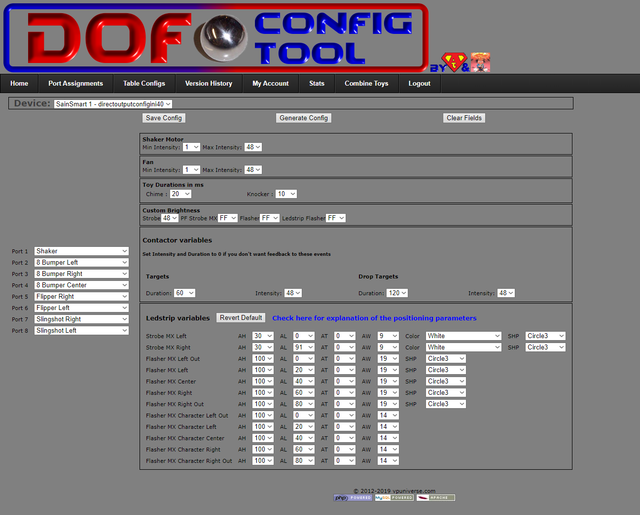Go to Table Configs
The height and width of the screenshot is (515, 640).
click(144, 83)
